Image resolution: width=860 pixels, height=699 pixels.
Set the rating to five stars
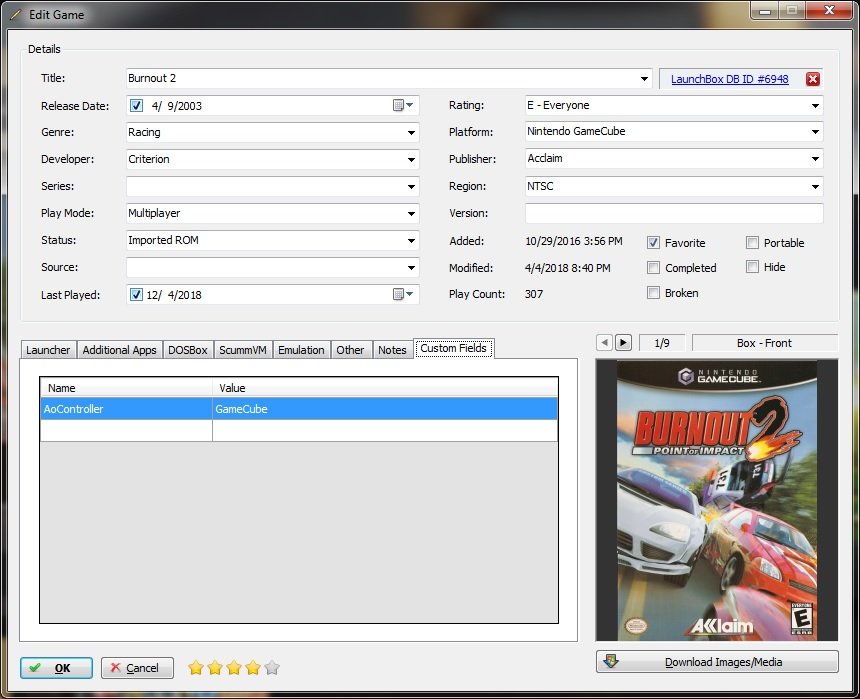point(272,668)
